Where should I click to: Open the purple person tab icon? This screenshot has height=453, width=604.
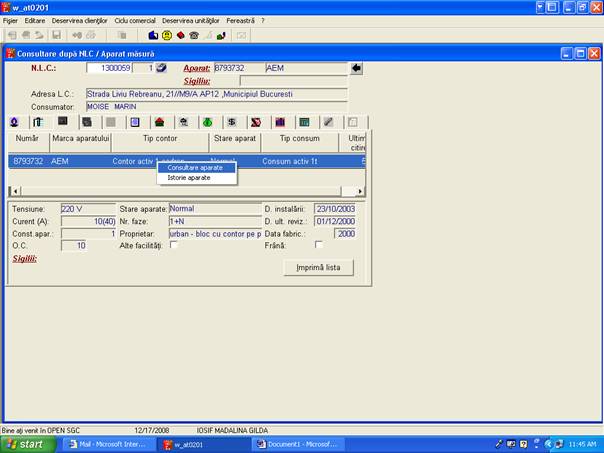[x=14, y=122]
